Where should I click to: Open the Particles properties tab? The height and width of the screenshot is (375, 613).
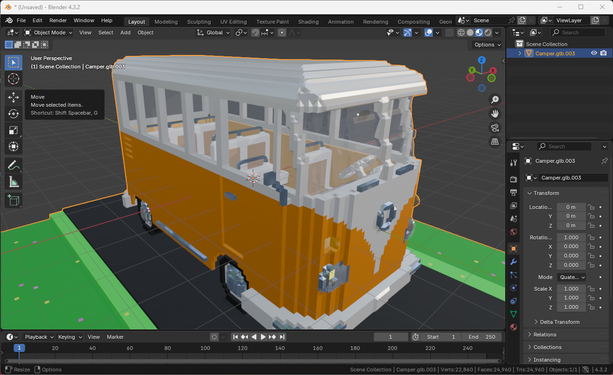pyautogui.click(x=514, y=275)
